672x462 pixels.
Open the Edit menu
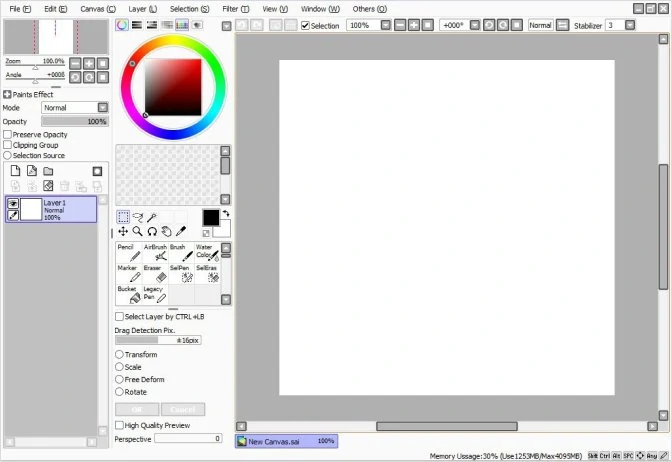click(55, 9)
